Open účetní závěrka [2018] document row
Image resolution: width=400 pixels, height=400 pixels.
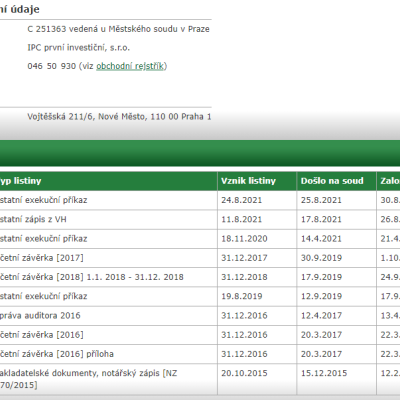(x=200, y=277)
